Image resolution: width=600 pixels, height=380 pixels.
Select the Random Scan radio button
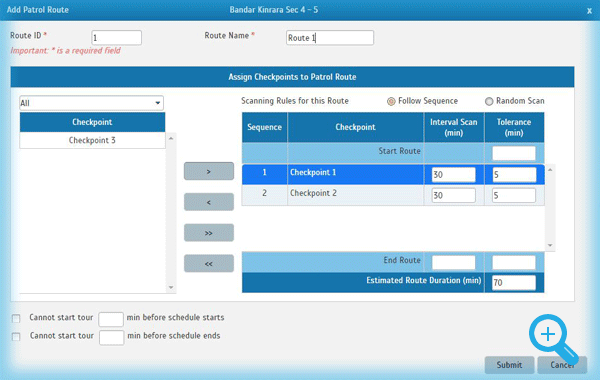point(489,101)
